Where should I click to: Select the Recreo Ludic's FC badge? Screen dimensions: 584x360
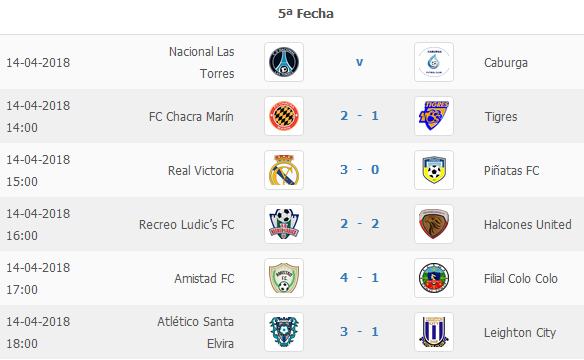[284, 224]
